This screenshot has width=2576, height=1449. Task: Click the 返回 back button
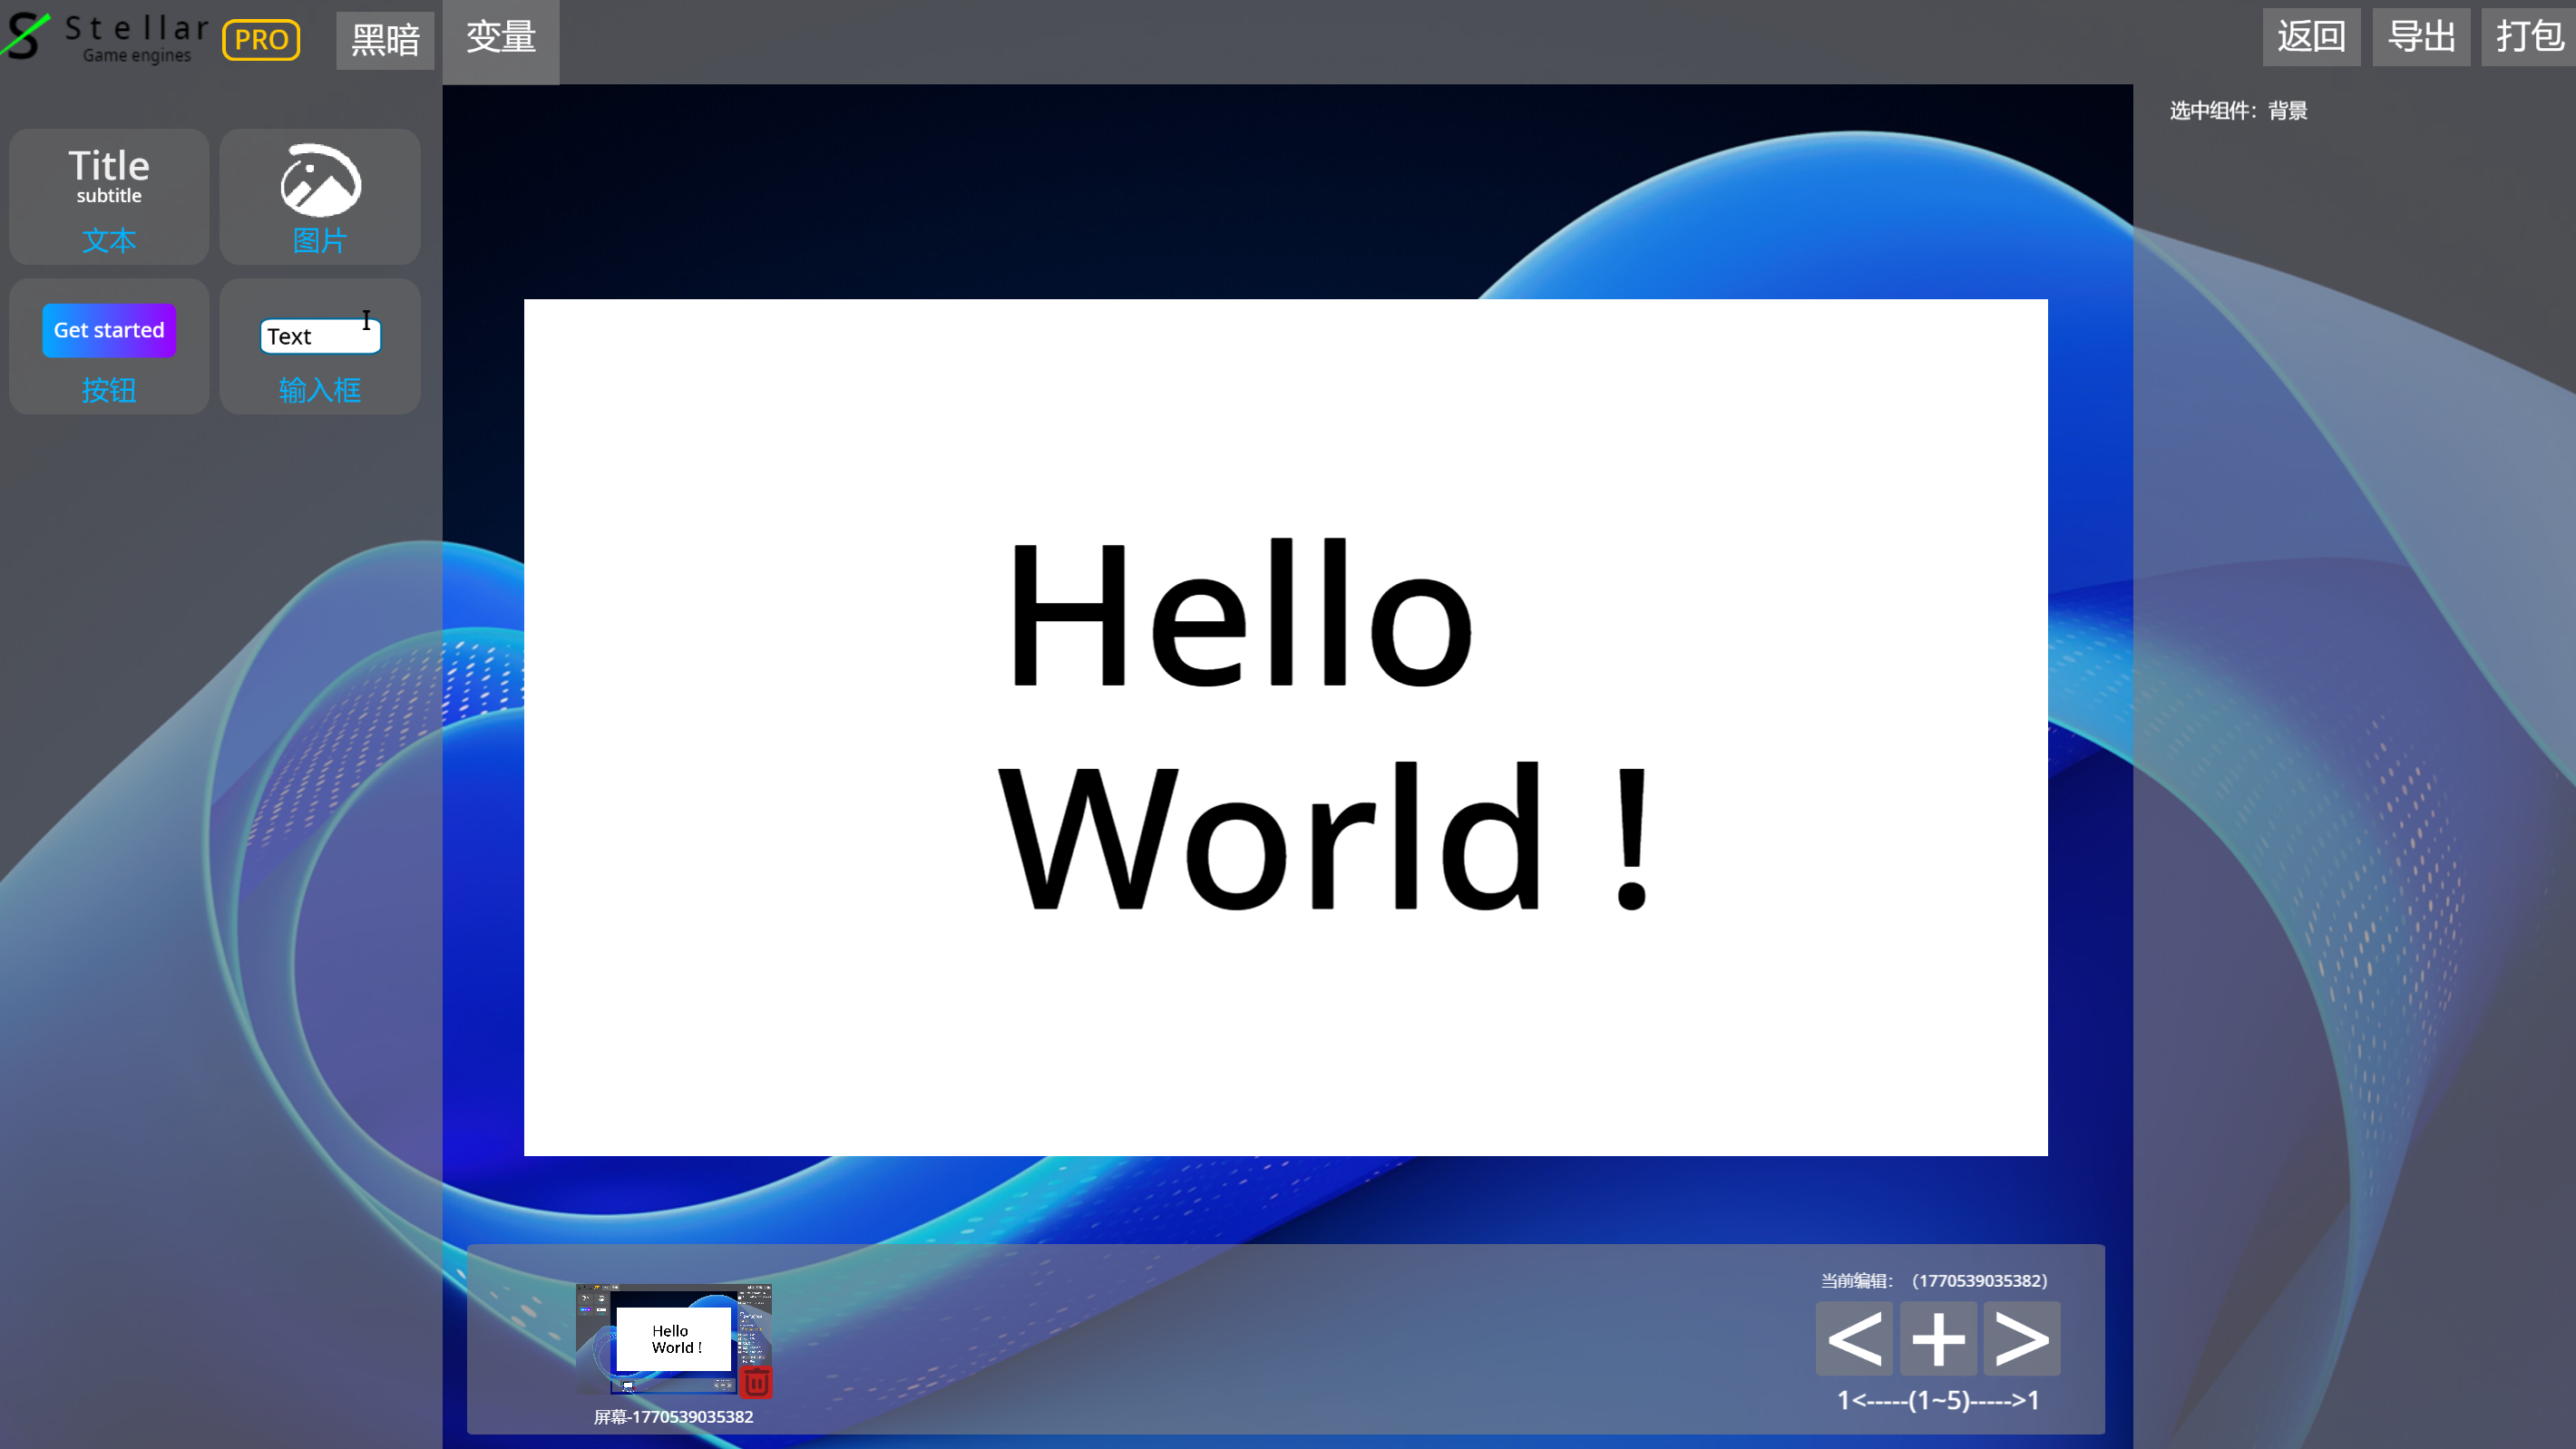coord(2311,37)
